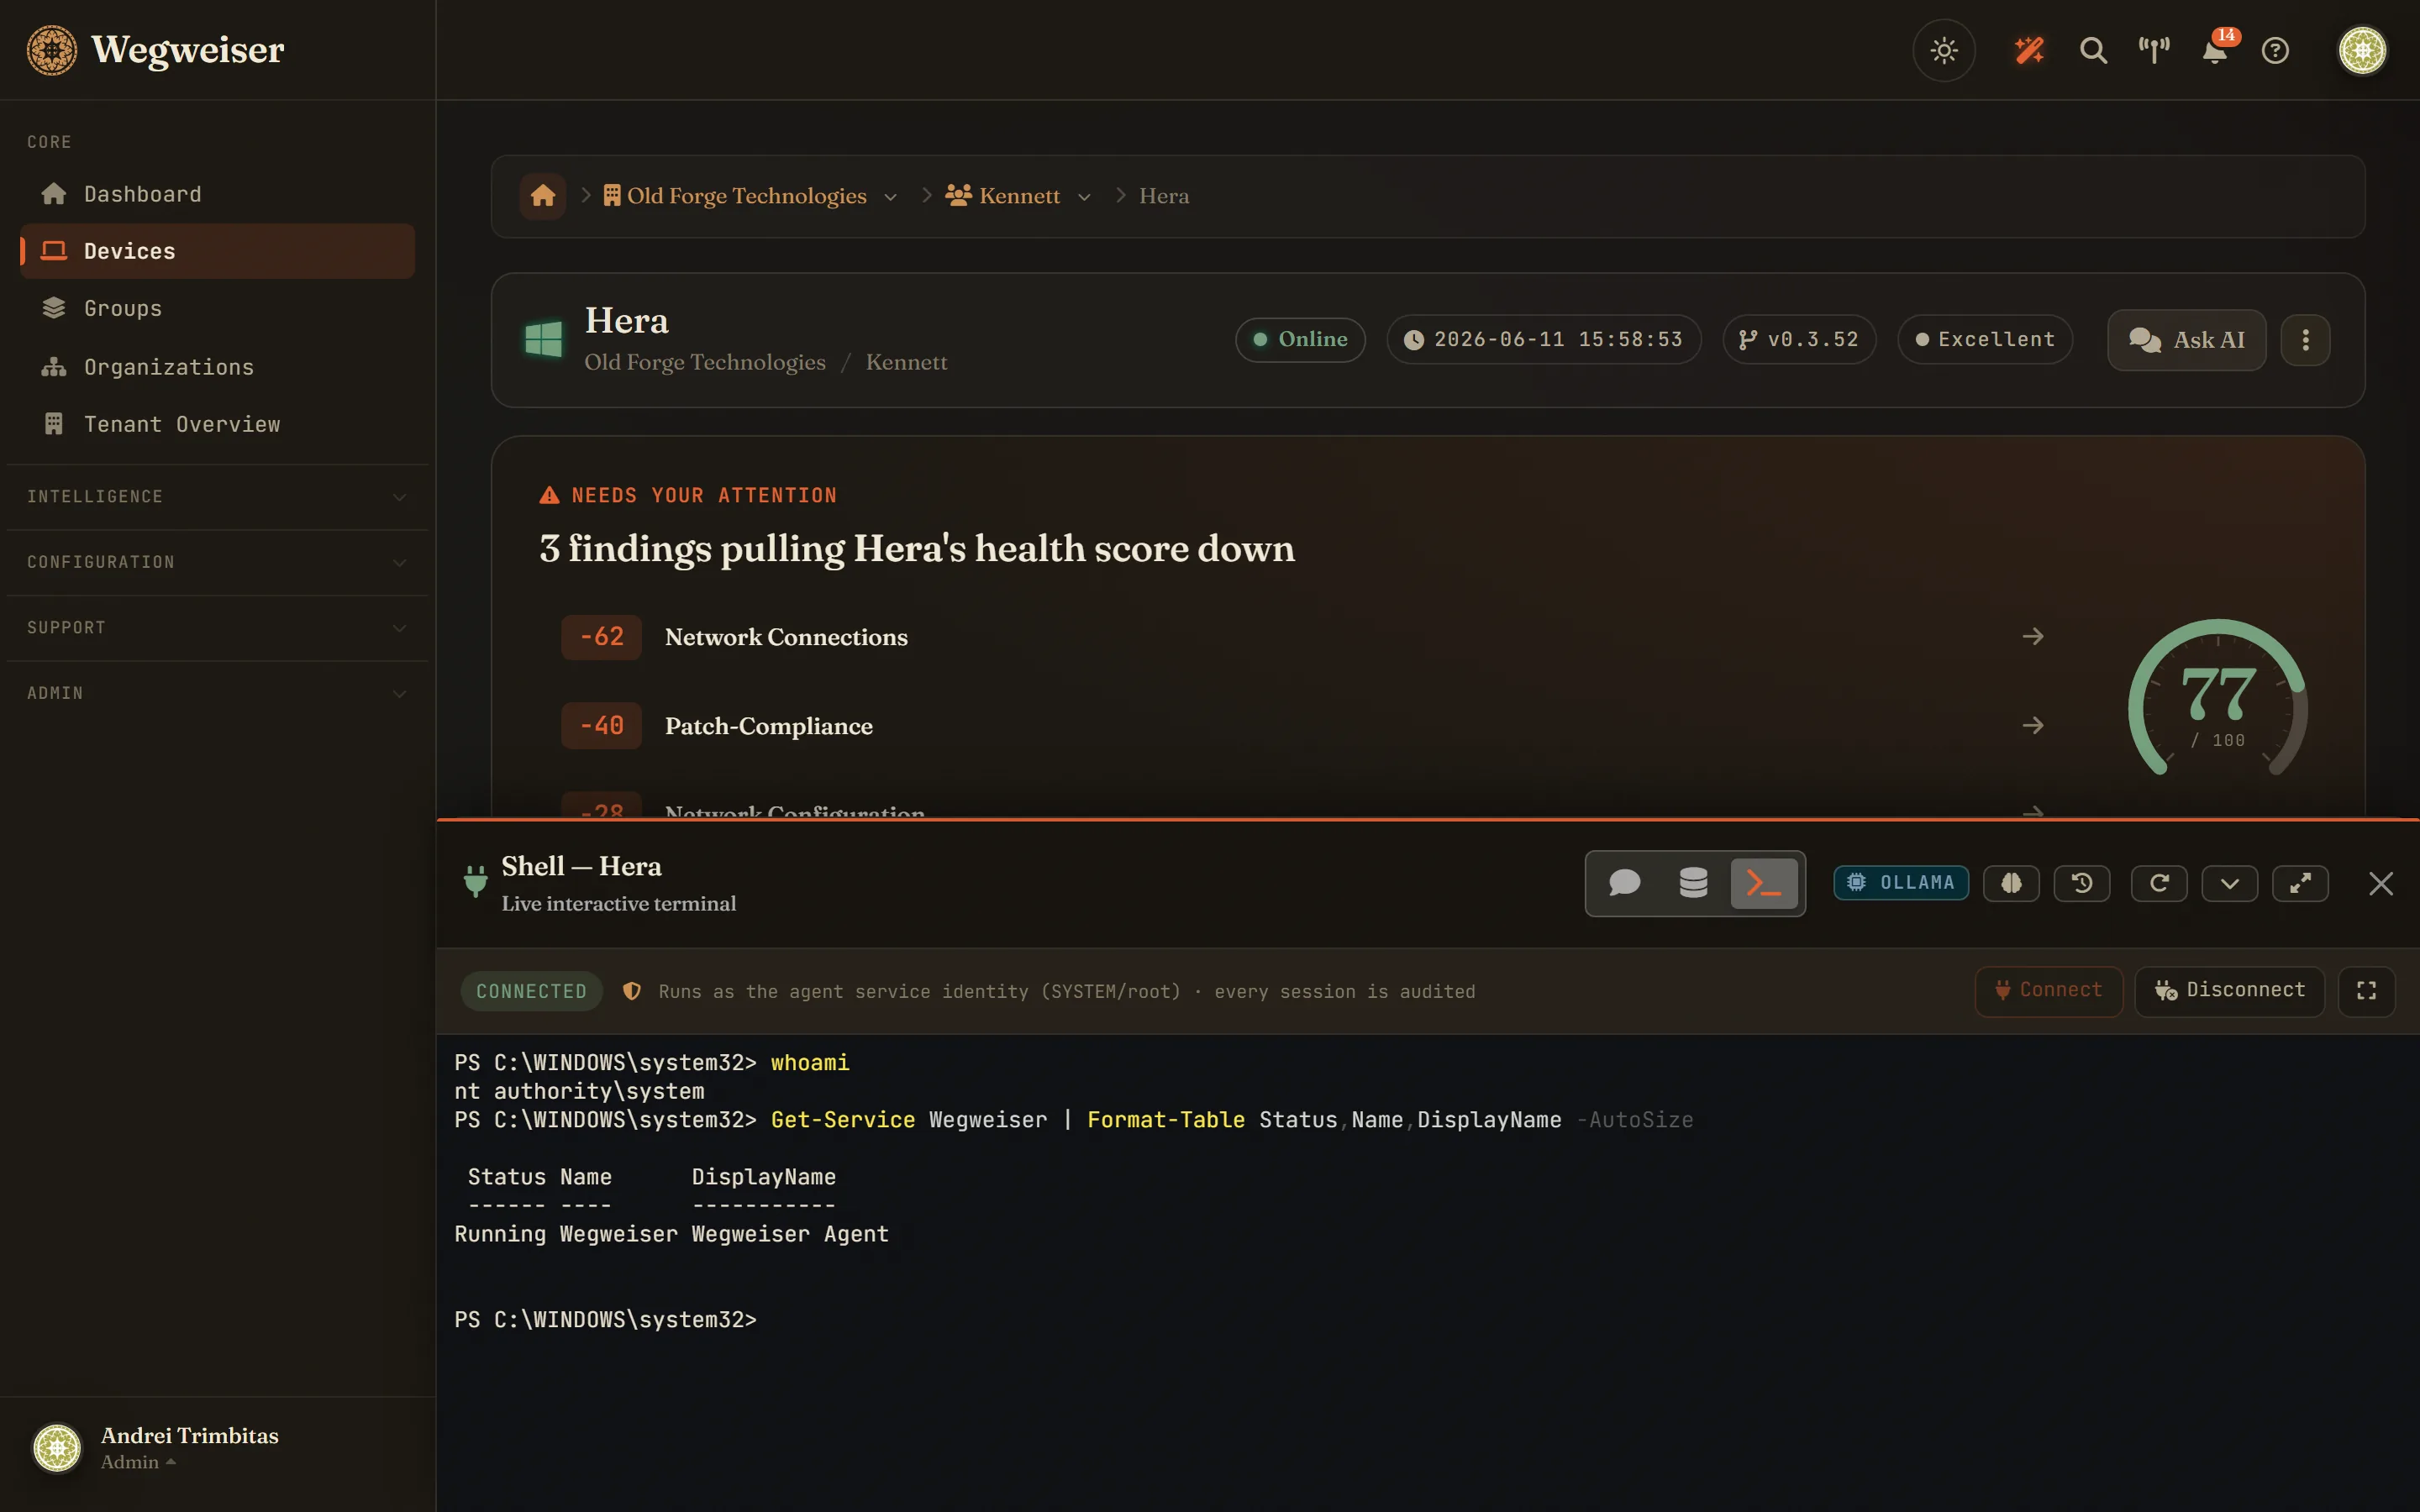2420x1512 pixels.
Task: Focus the terminal prompt input line
Action: (x=605, y=1320)
